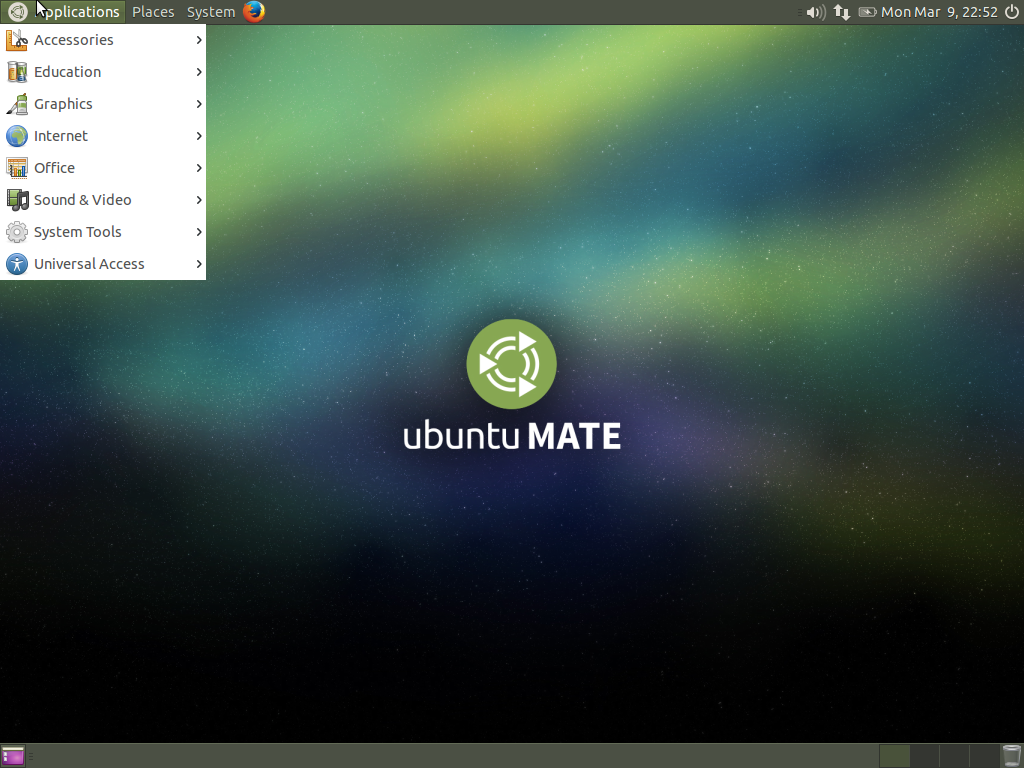Screen dimensions: 1024x768
Task: Switch to the first workspace
Action: [895, 756]
